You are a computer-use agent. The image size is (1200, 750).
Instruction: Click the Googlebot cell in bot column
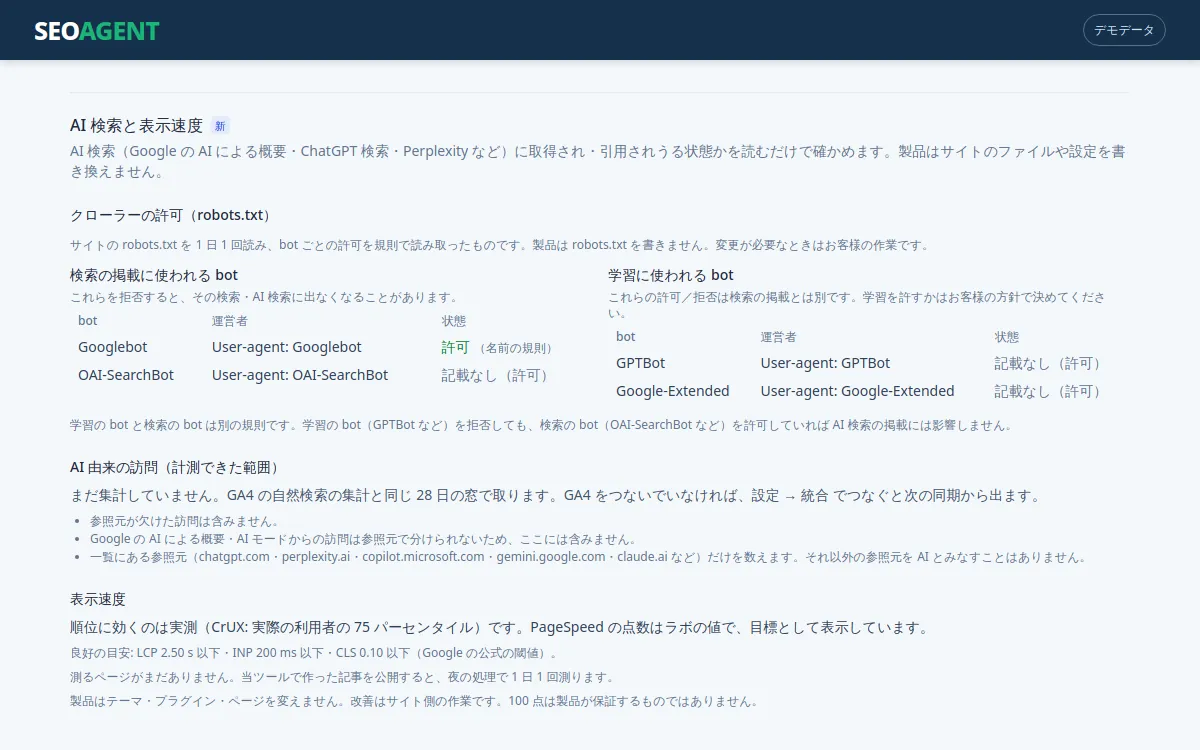[112, 347]
